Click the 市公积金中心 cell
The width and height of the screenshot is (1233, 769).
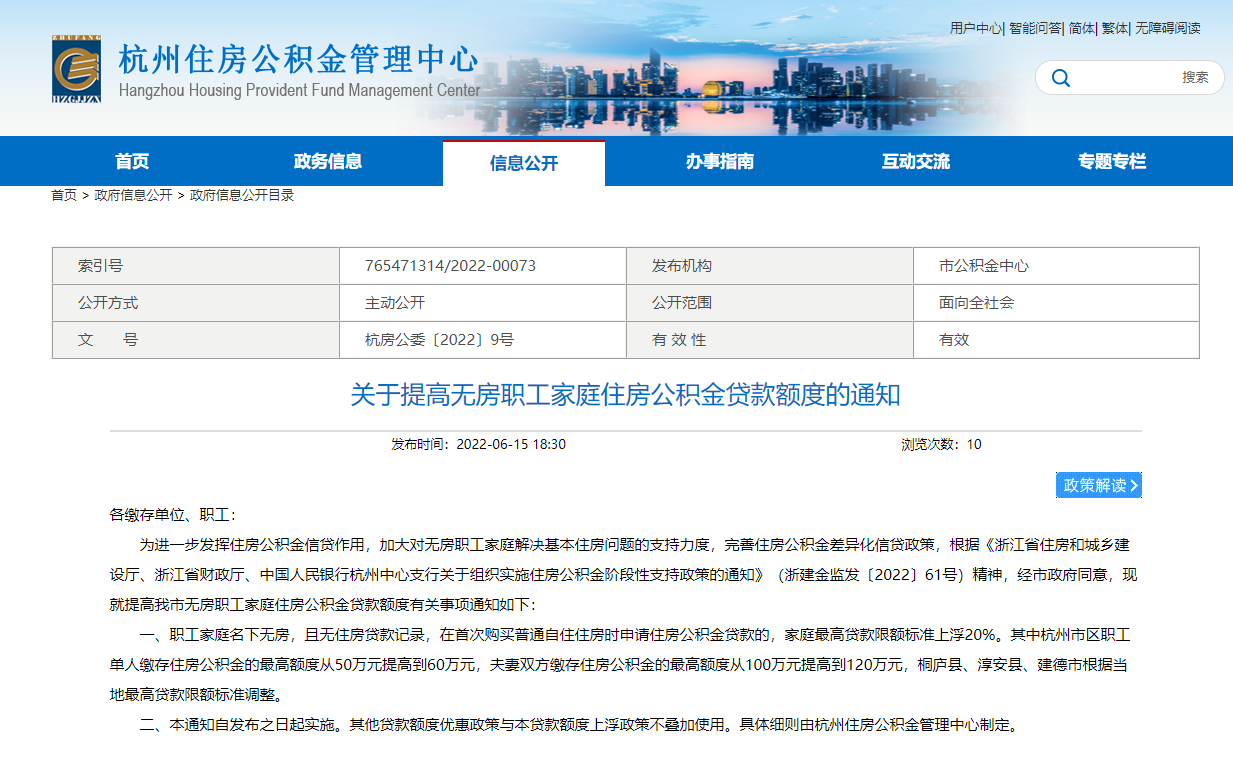pos(1056,266)
